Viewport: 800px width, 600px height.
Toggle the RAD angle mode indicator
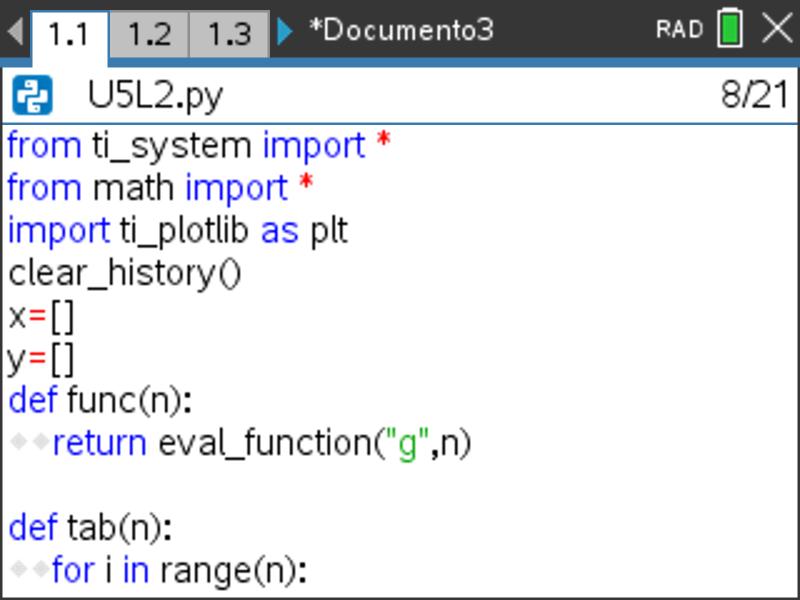tap(679, 30)
